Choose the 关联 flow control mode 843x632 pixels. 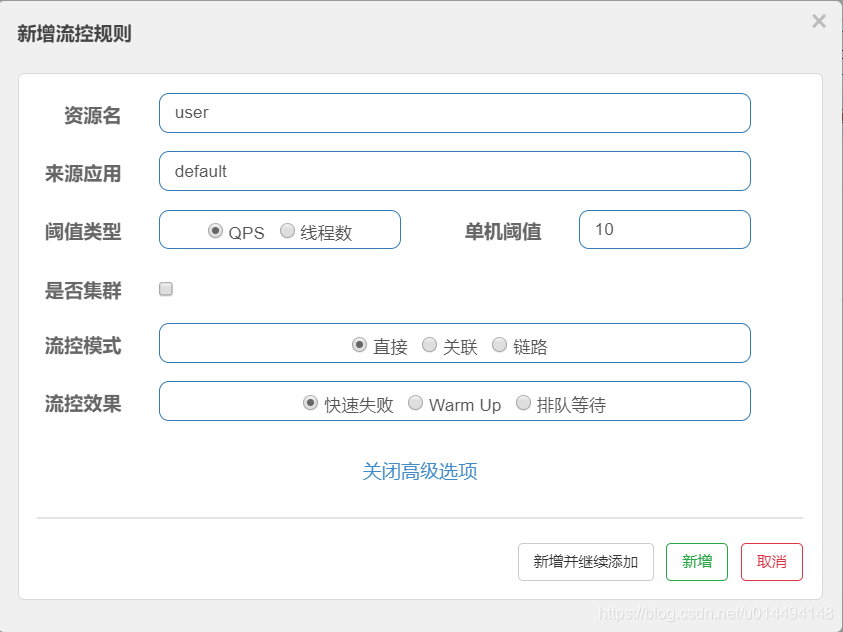(x=429, y=344)
